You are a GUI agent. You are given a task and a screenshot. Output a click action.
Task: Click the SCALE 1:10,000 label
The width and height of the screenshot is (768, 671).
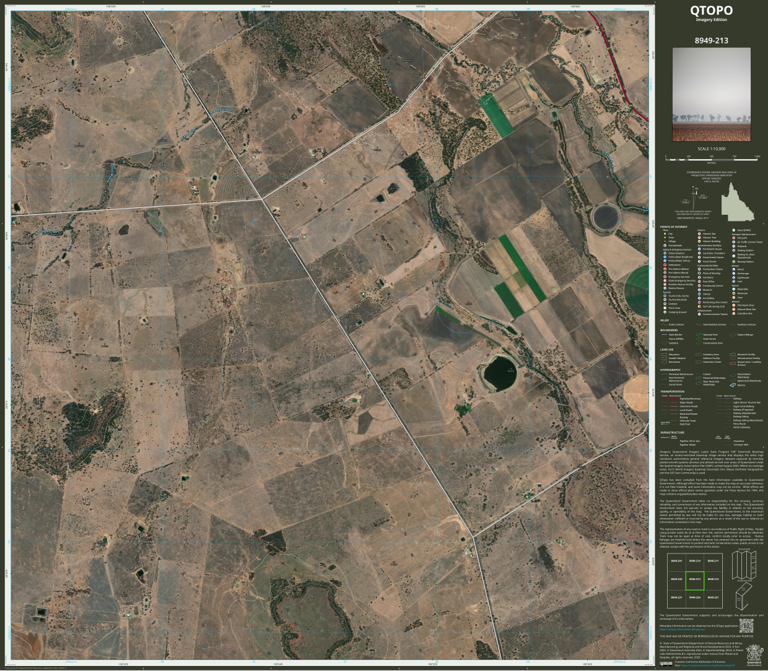tap(711, 148)
